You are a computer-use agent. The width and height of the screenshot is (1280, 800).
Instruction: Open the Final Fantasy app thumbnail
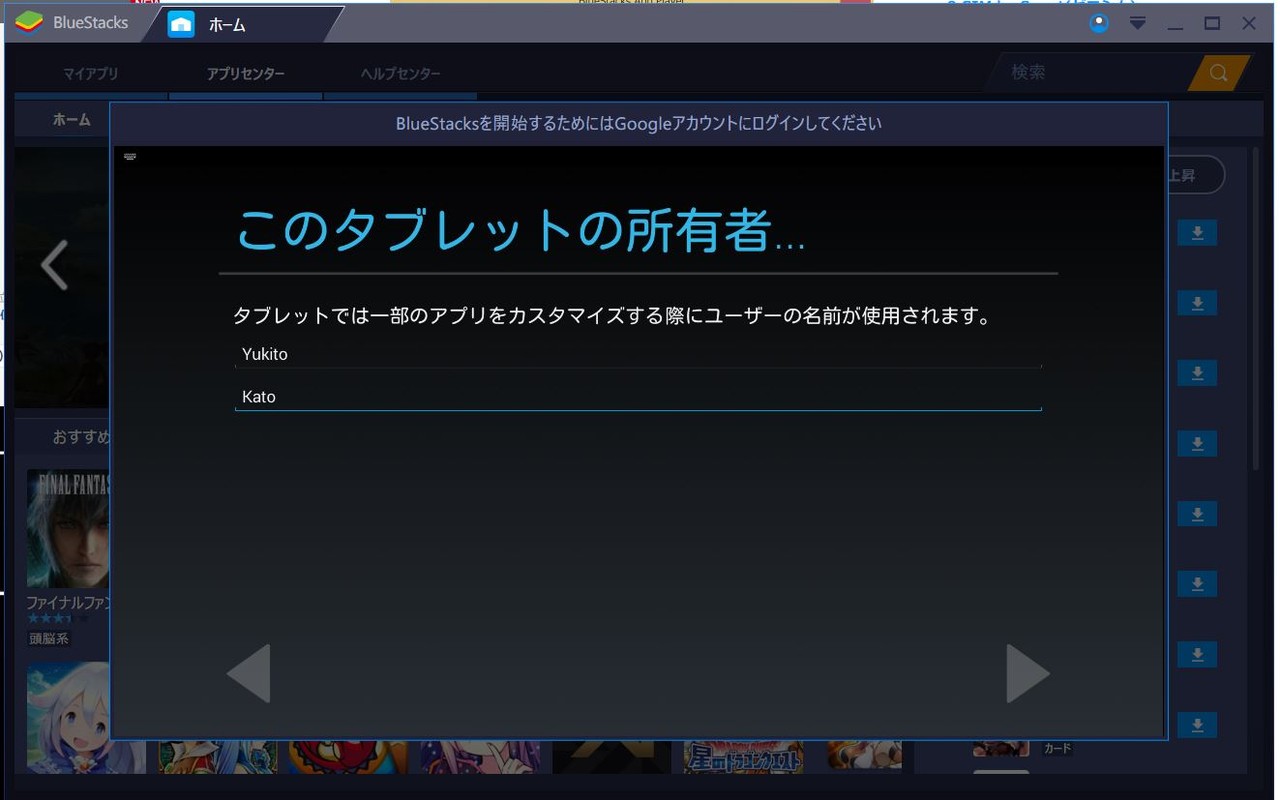tap(68, 529)
